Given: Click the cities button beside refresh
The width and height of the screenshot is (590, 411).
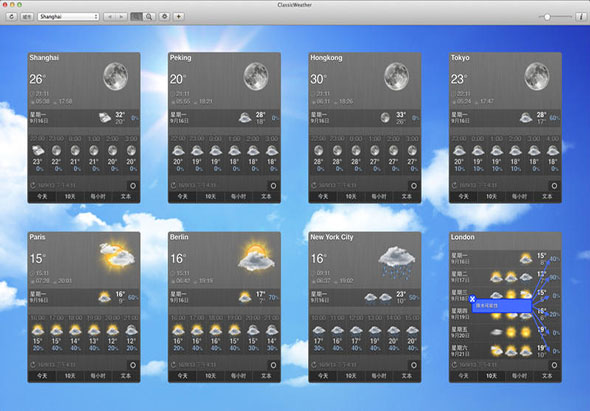Looking at the screenshot, I should [x=27, y=17].
